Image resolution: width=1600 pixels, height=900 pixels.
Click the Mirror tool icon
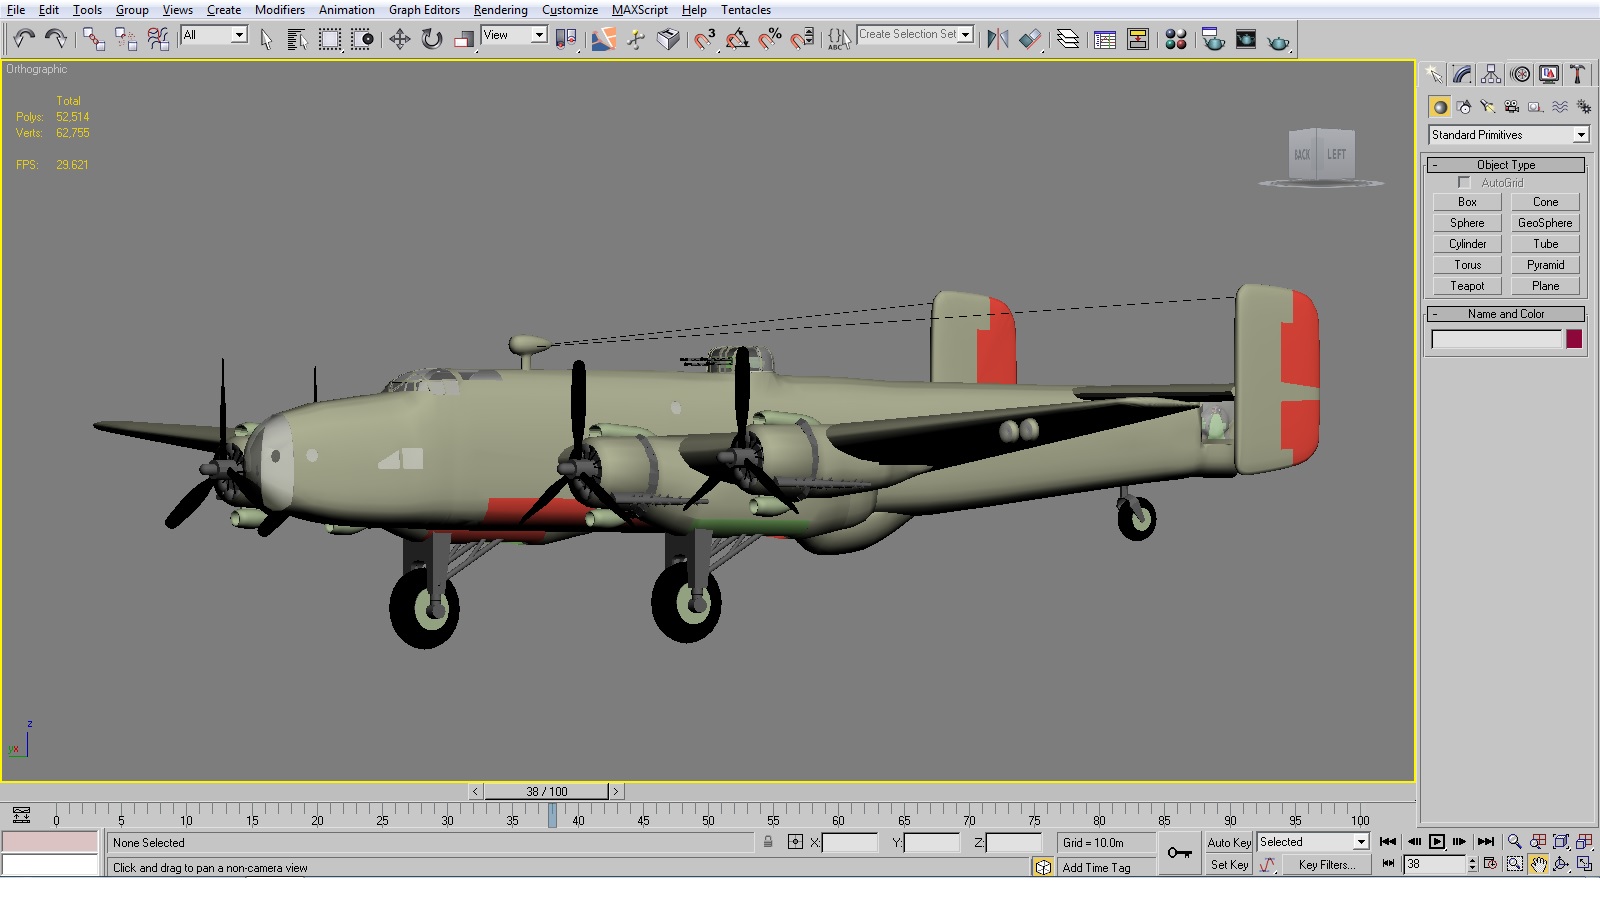point(997,39)
